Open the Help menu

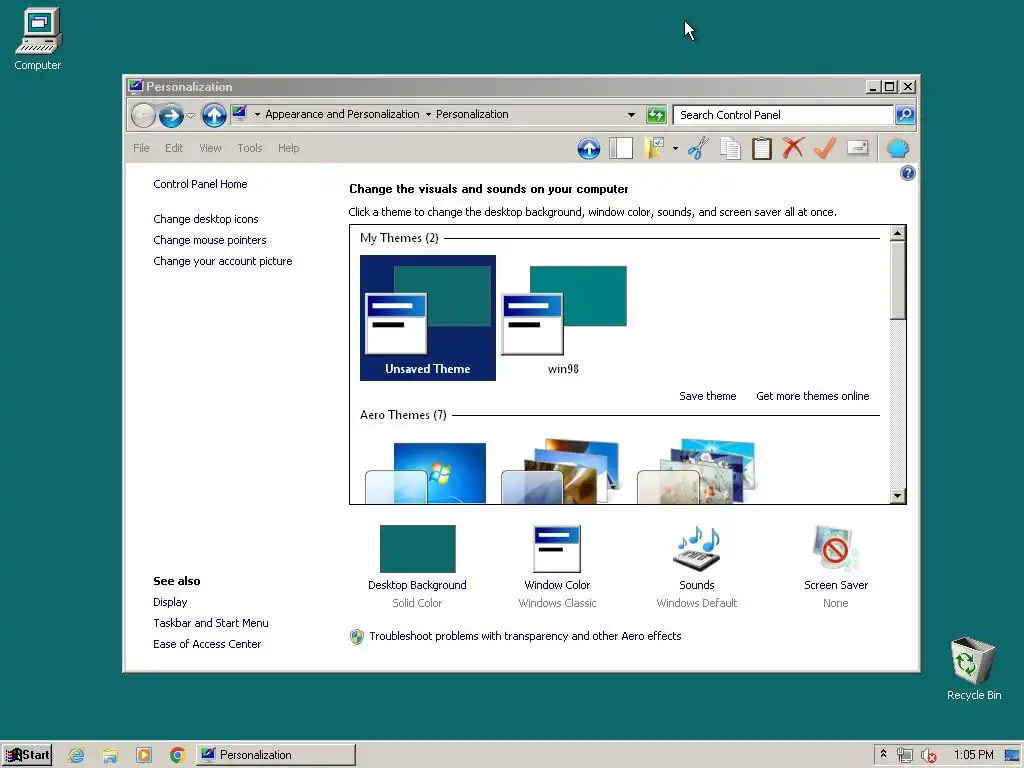point(289,148)
